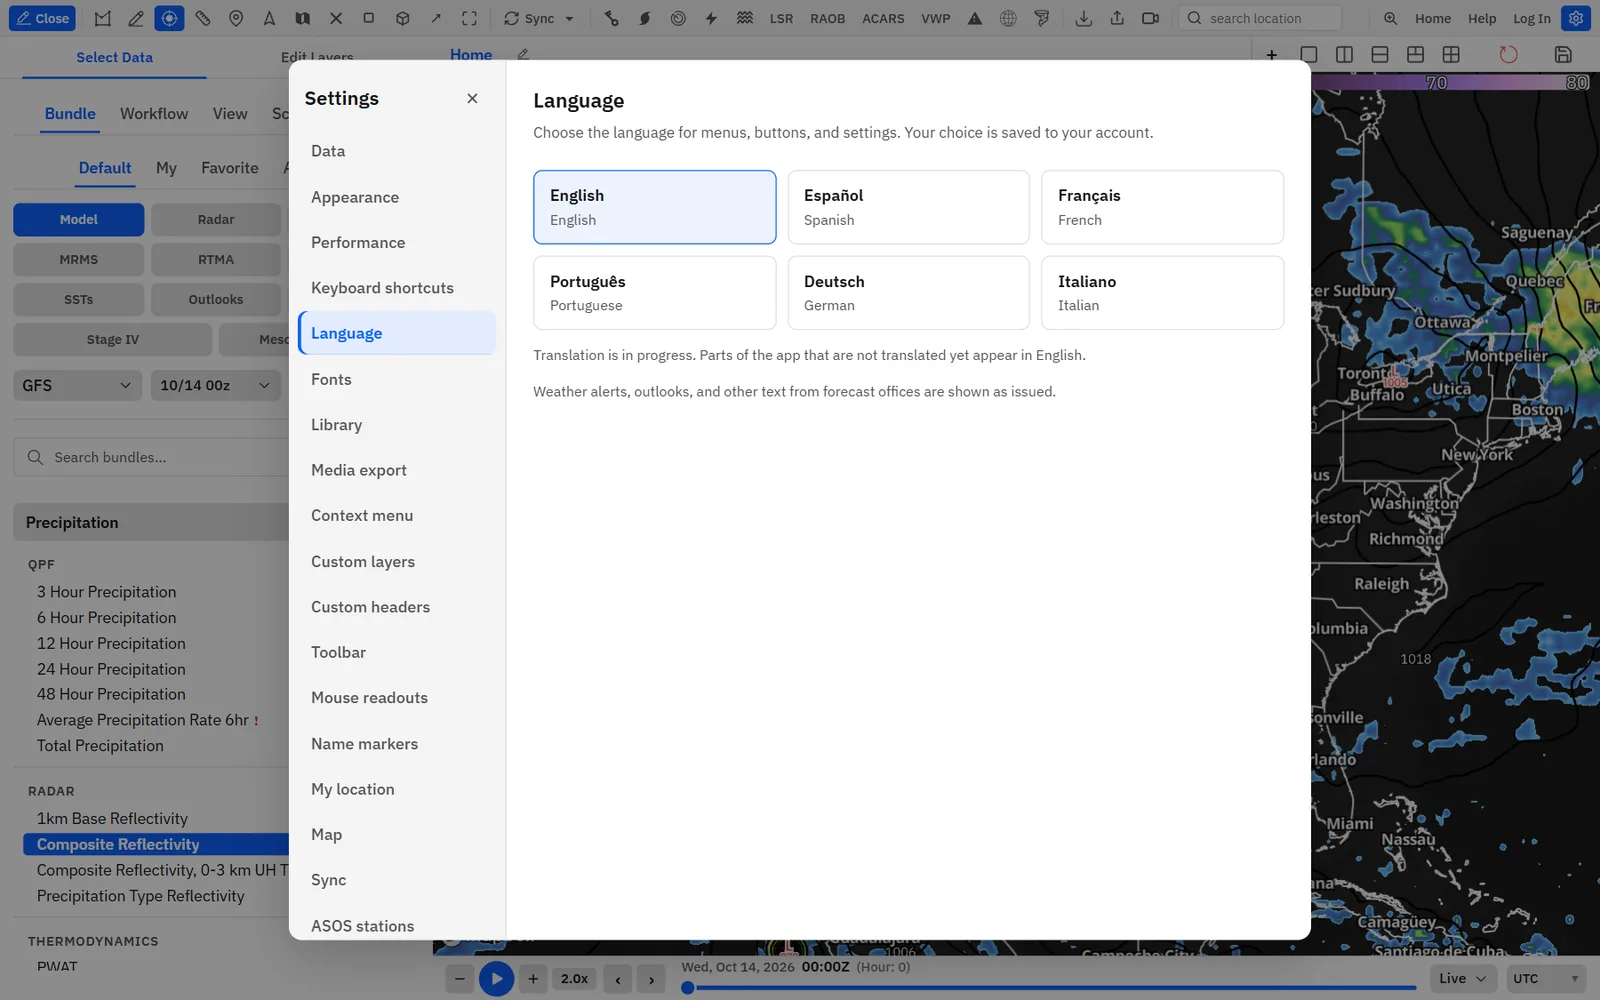1600x1000 pixels.
Task: Choose Italiano as the language
Action: coord(1162,293)
